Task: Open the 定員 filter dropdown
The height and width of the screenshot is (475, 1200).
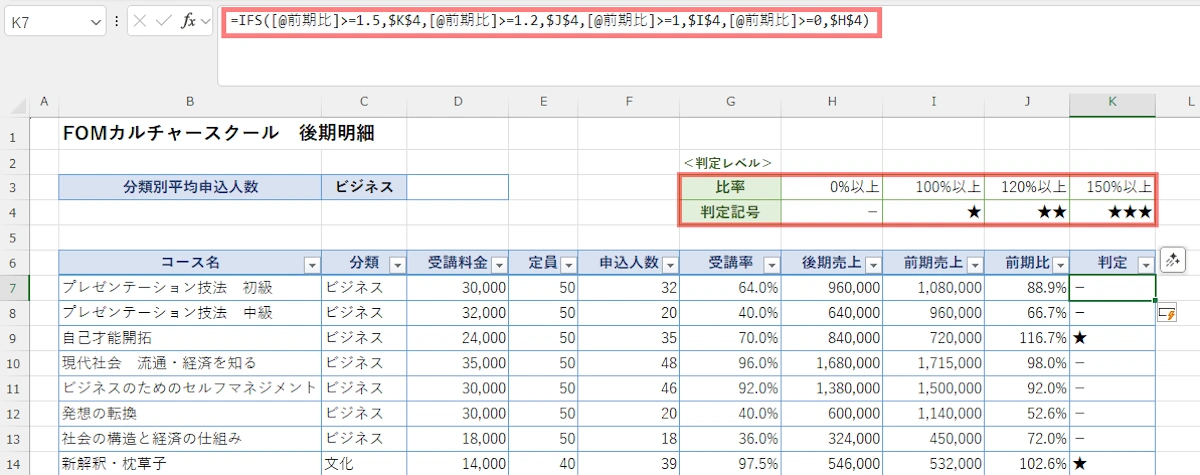Action: (x=569, y=264)
